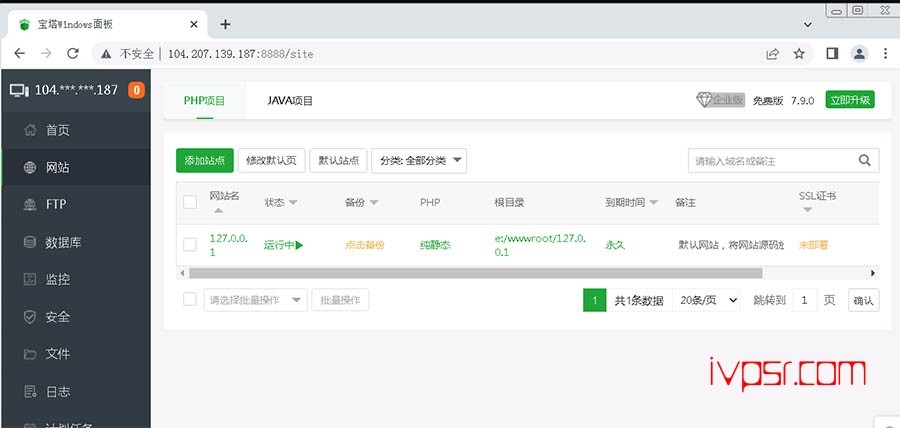Tick the checkbox for site 127.0.0.1
This screenshot has height=428, width=900.
click(x=190, y=244)
